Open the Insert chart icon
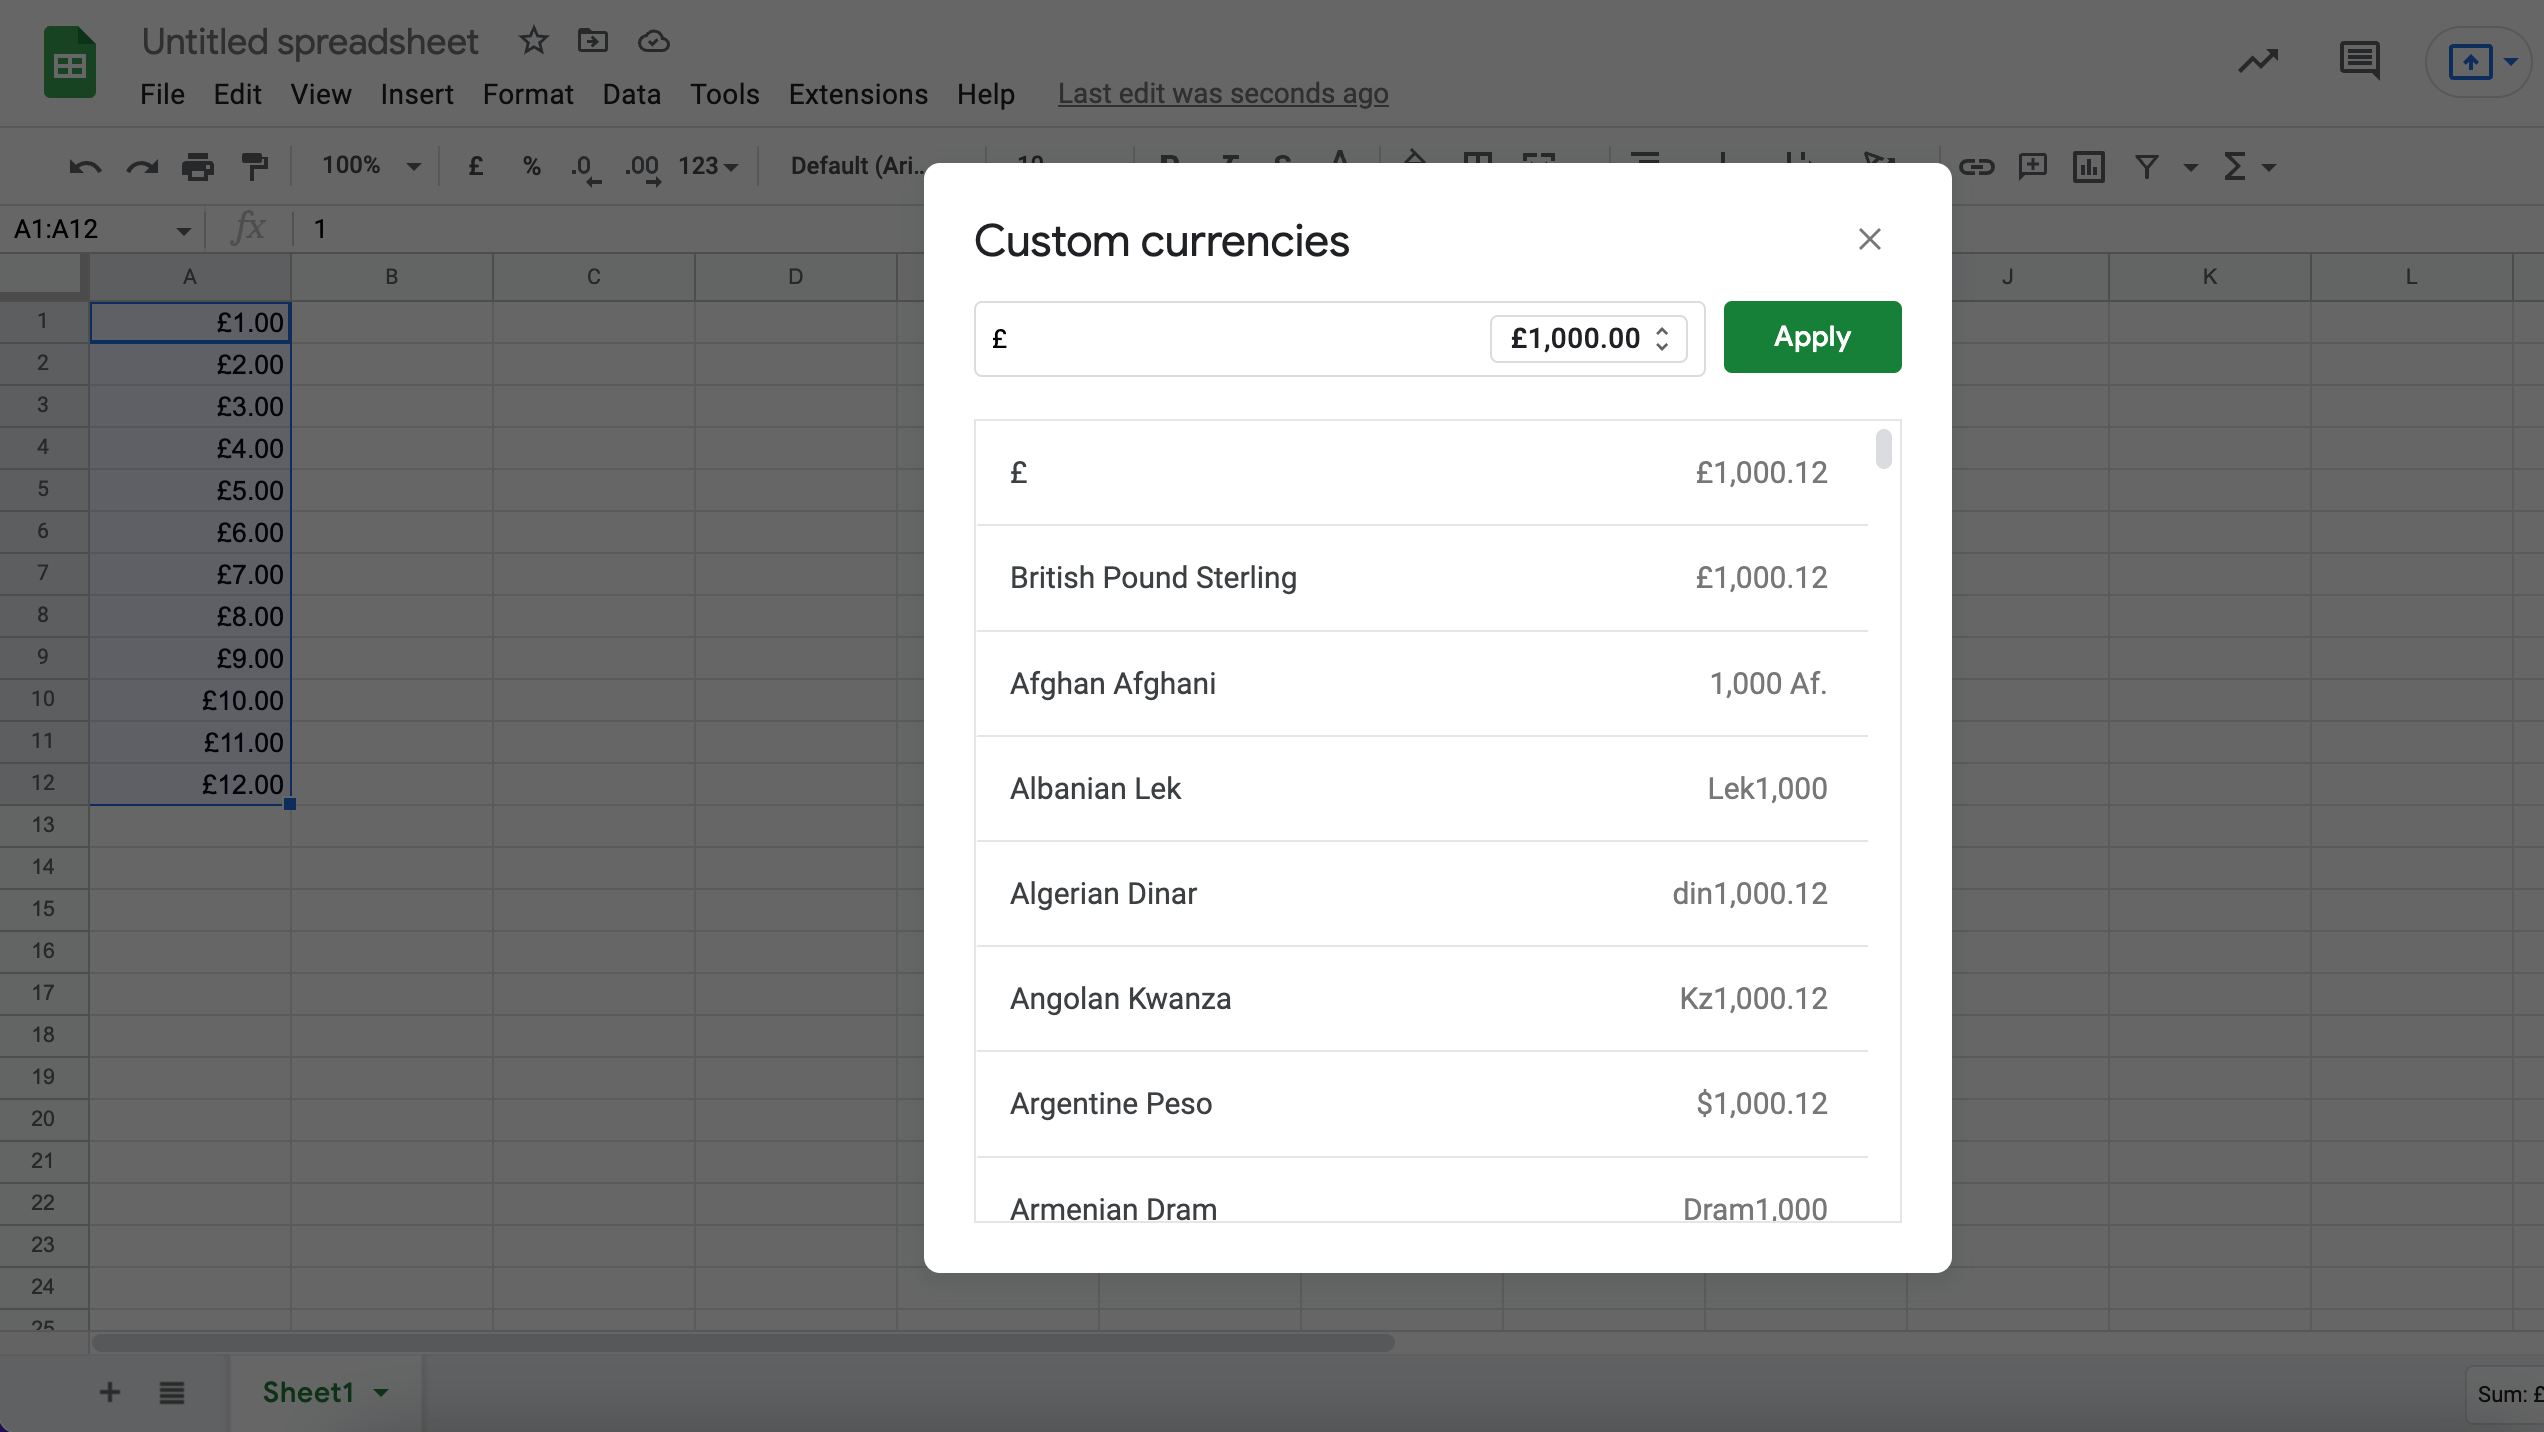Image resolution: width=2544 pixels, height=1432 pixels. pyautogui.click(x=2089, y=167)
